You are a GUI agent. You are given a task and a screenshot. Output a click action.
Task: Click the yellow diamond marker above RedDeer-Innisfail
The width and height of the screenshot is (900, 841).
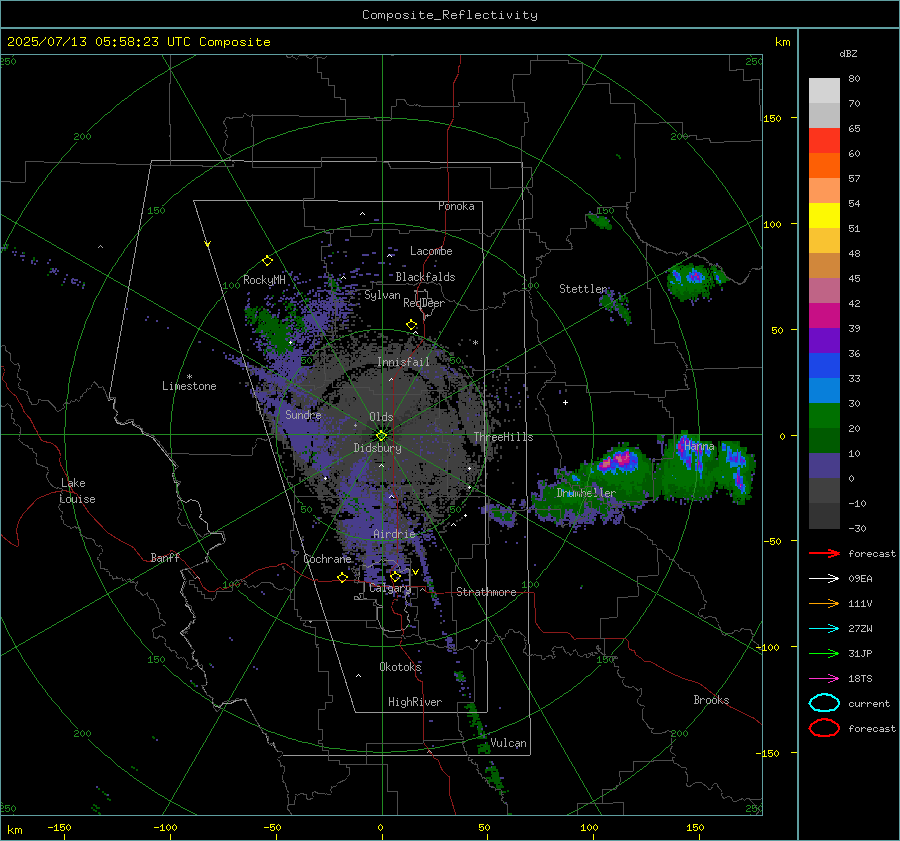pyautogui.click(x=412, y=325)
